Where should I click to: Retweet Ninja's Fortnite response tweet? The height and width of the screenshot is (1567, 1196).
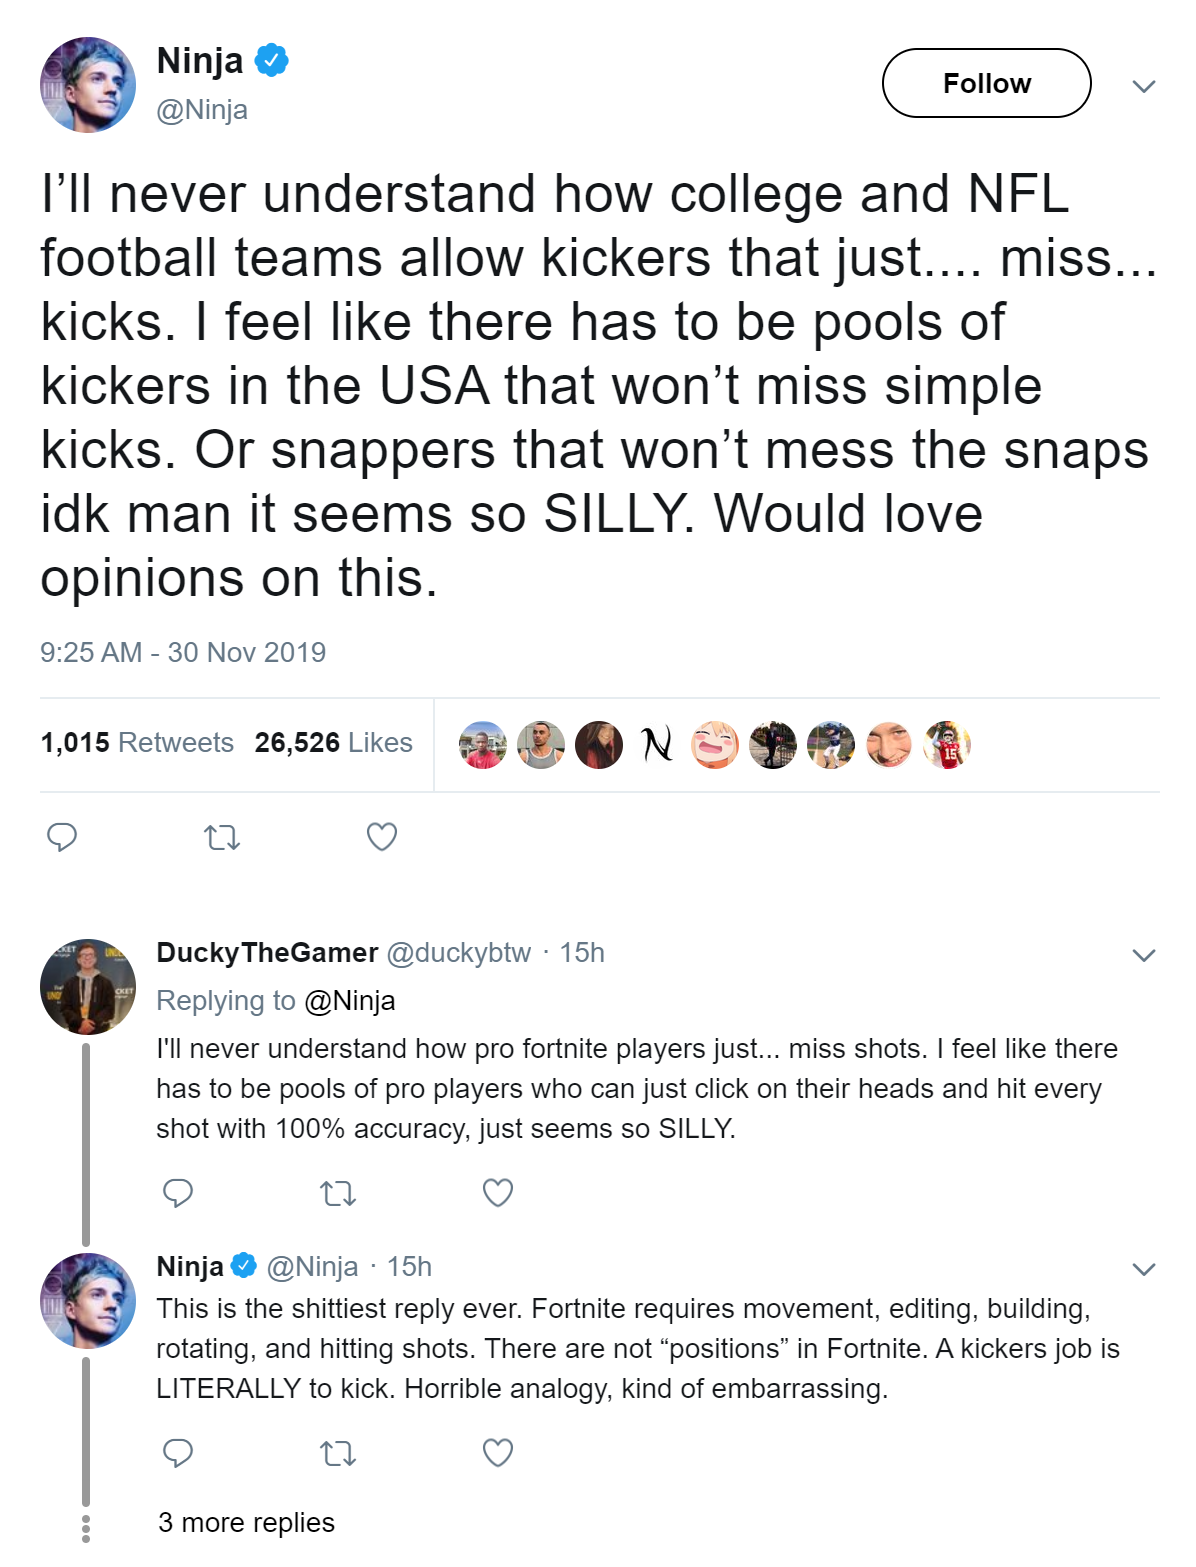pyautogui.click(x=338, y=1452)
